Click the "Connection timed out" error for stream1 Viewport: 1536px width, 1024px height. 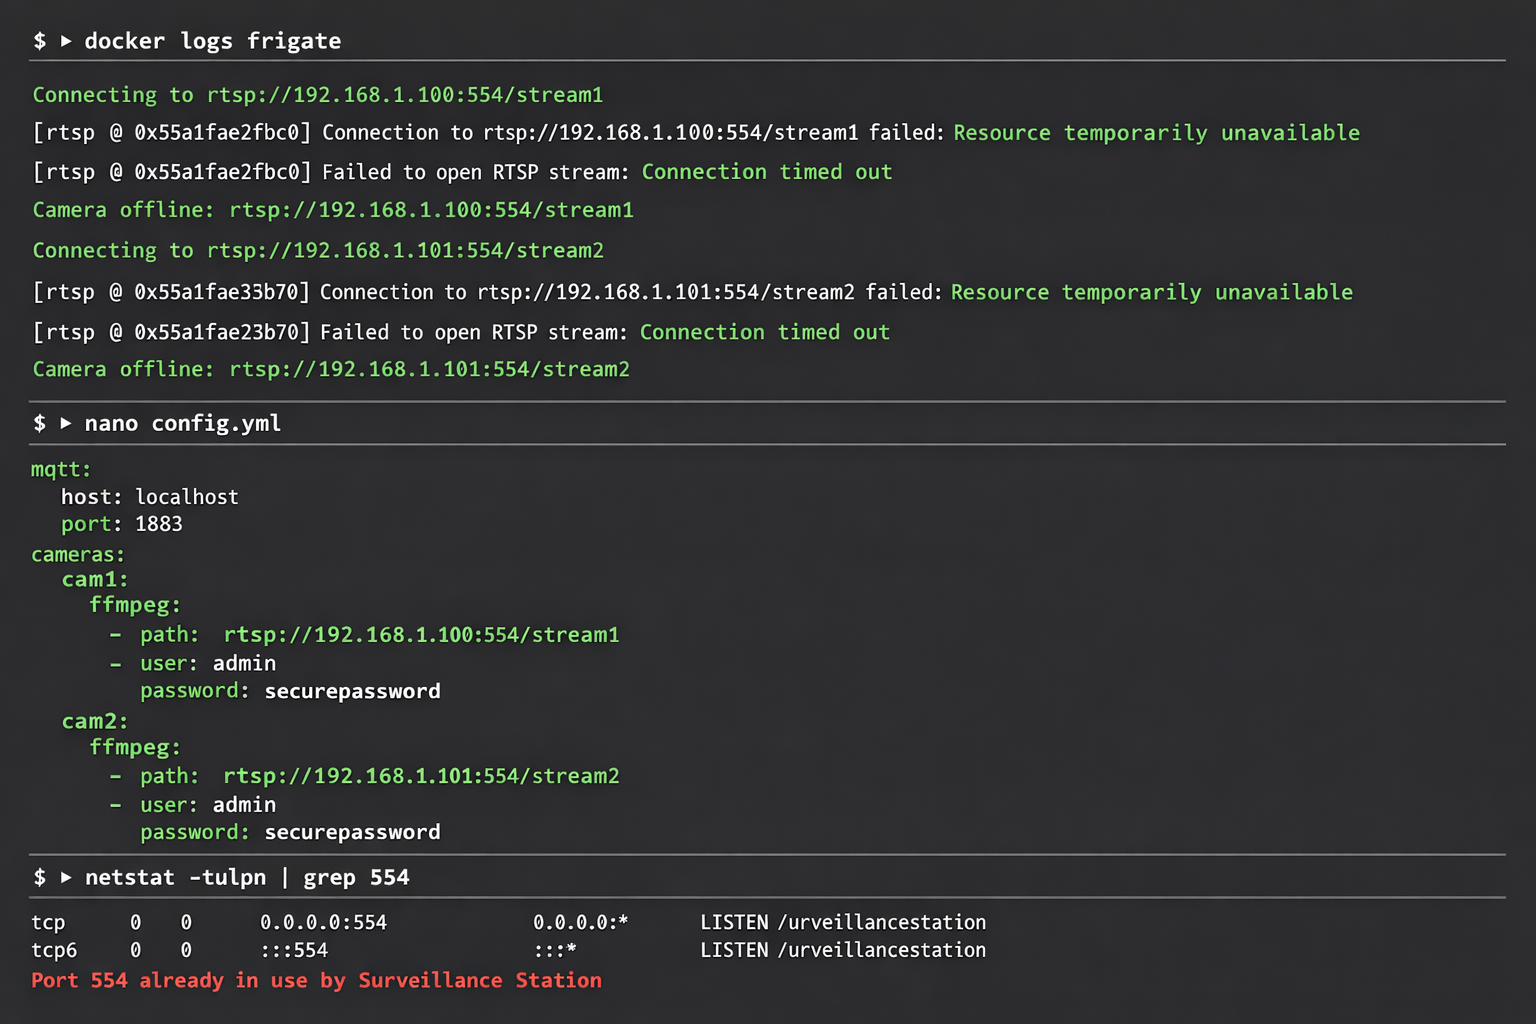click(x=766, y=171)
